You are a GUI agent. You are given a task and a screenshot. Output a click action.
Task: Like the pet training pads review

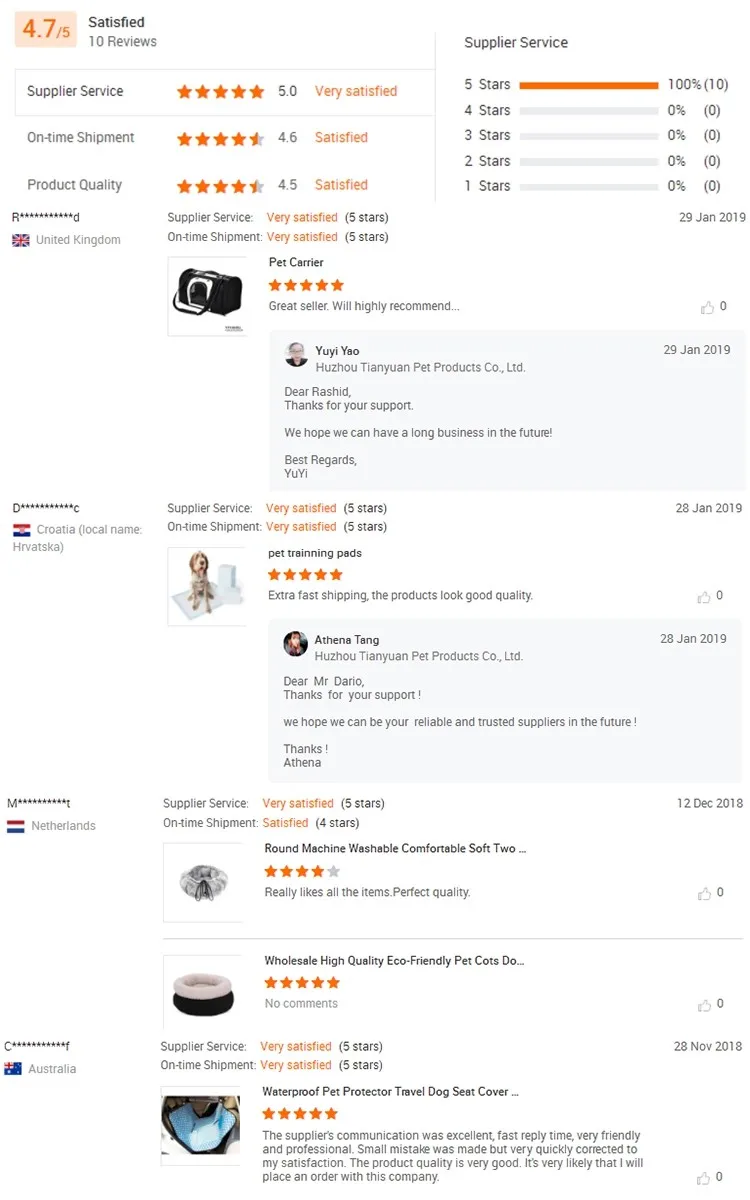(x=704, y=597)
